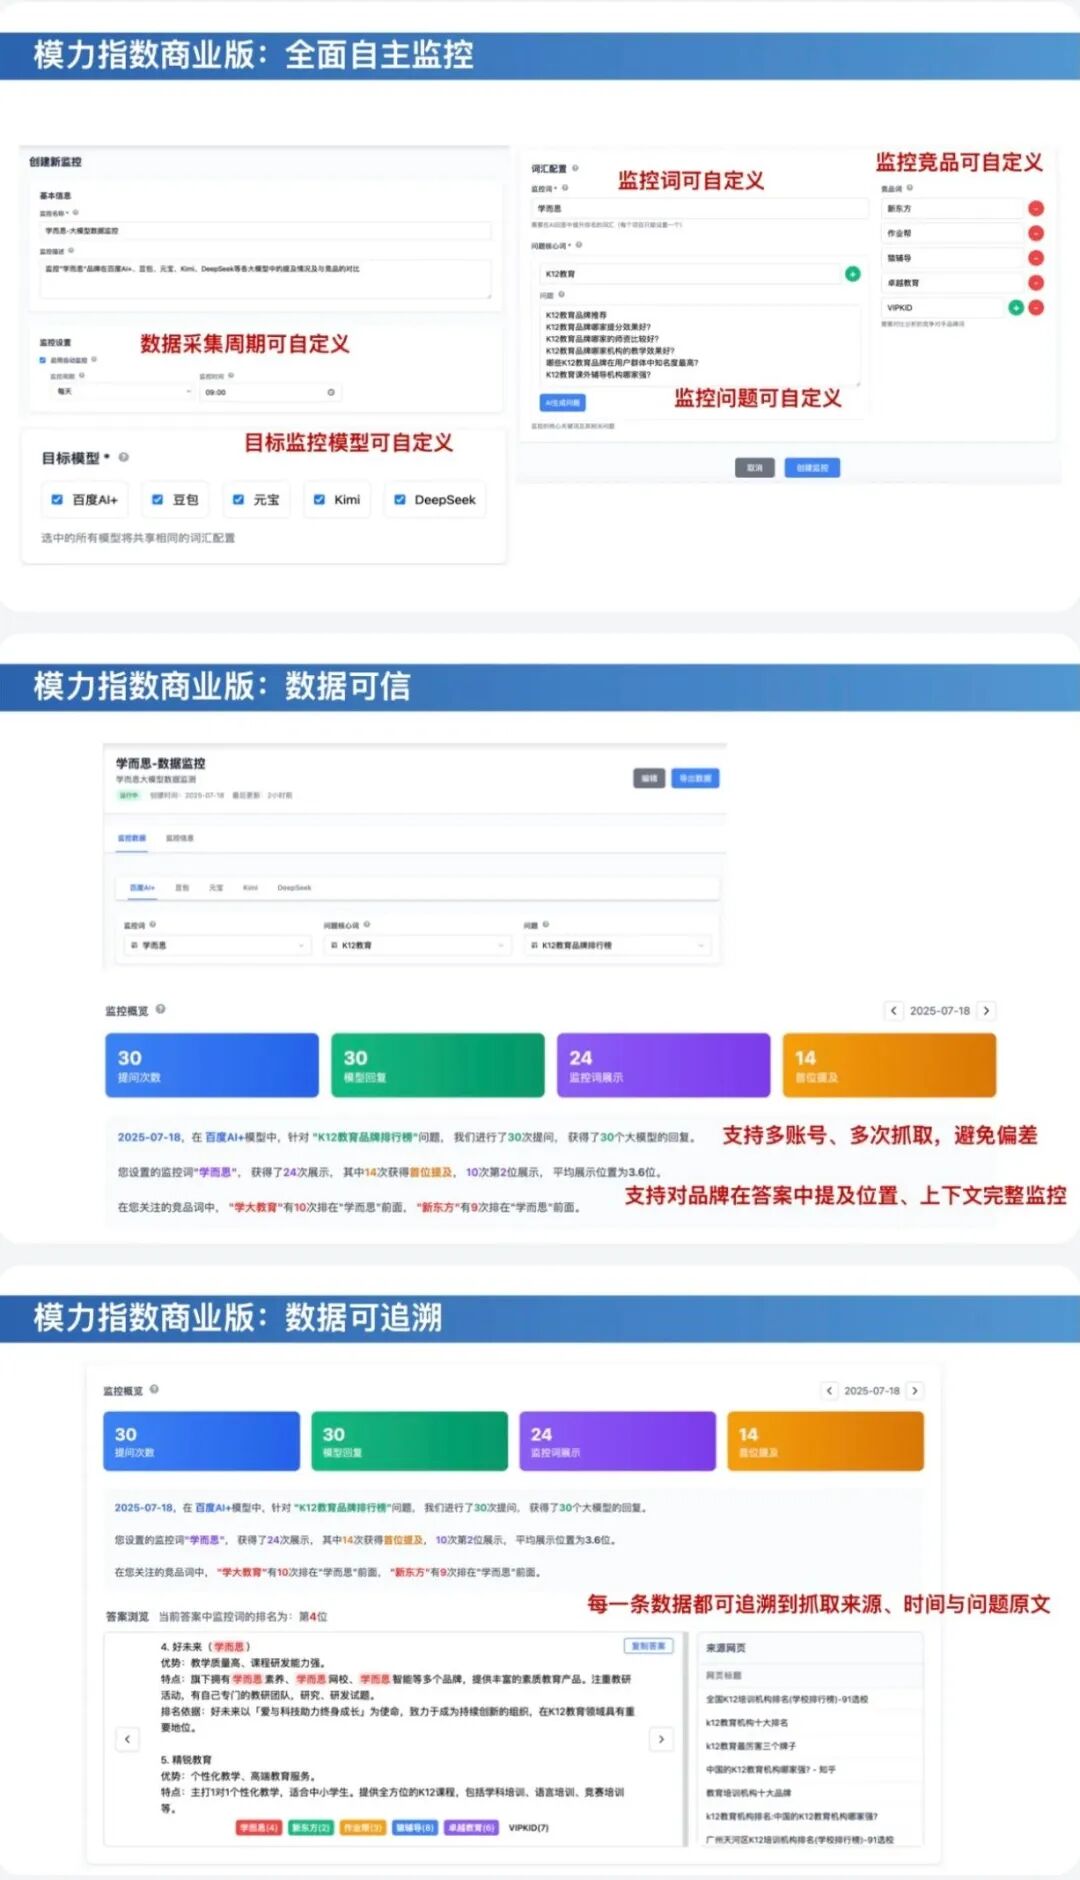Click the green plus icon beside K12教育
Viewport: 1080px width, 1880px height.
[x=852, y=274]
